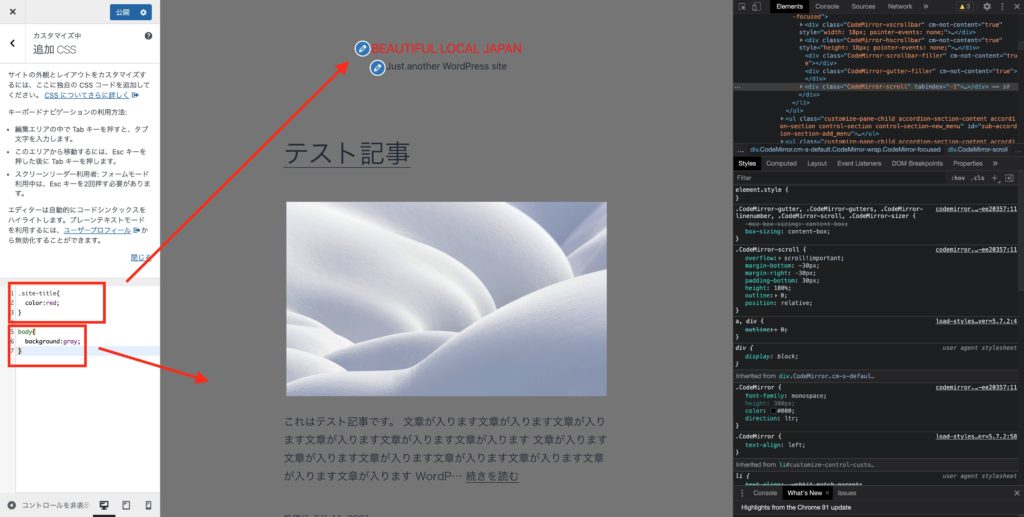Open the Layout tab

(x=817, y=164)
